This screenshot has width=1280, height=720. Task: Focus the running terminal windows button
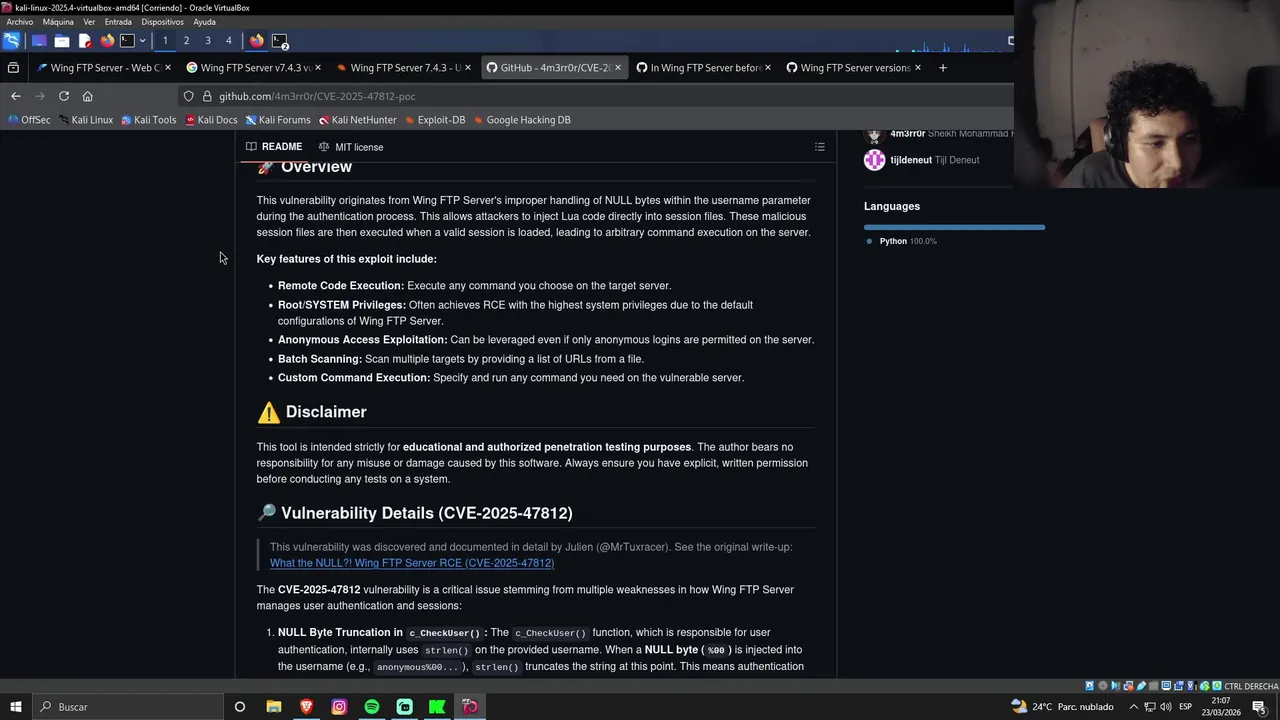280,41
